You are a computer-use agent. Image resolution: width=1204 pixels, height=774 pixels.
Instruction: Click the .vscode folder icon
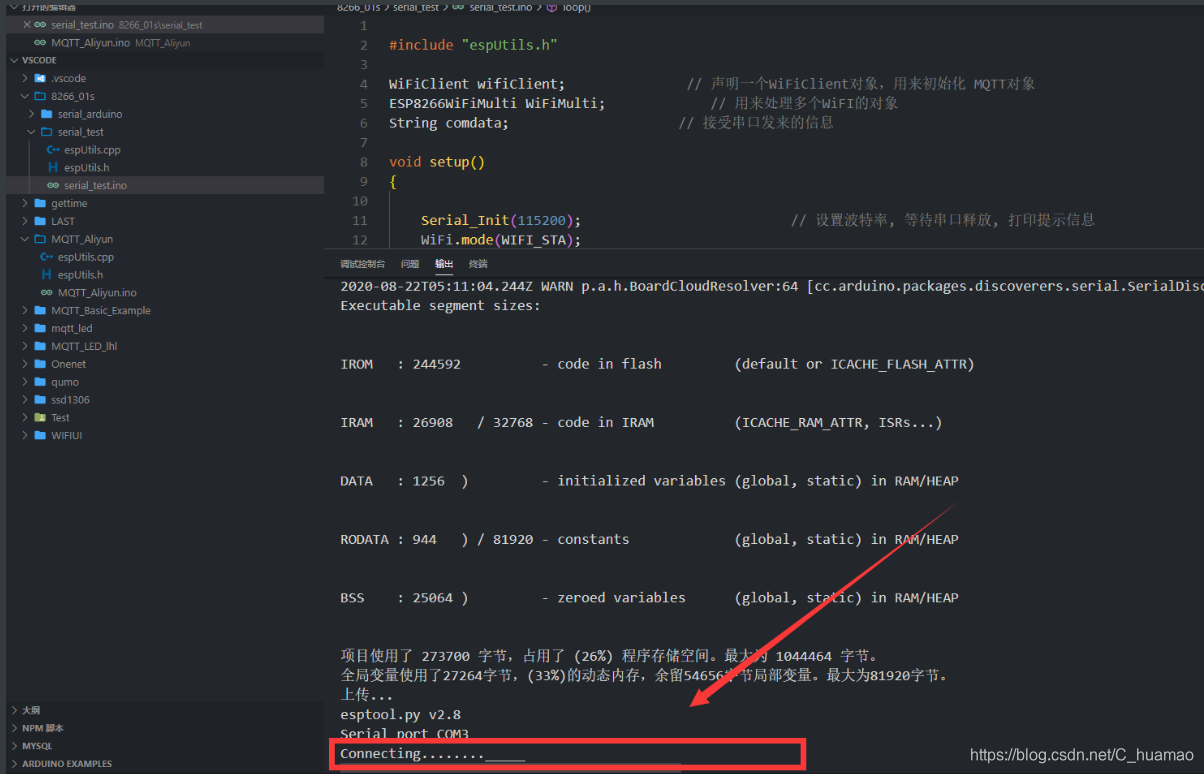click(x=40, y=78)
